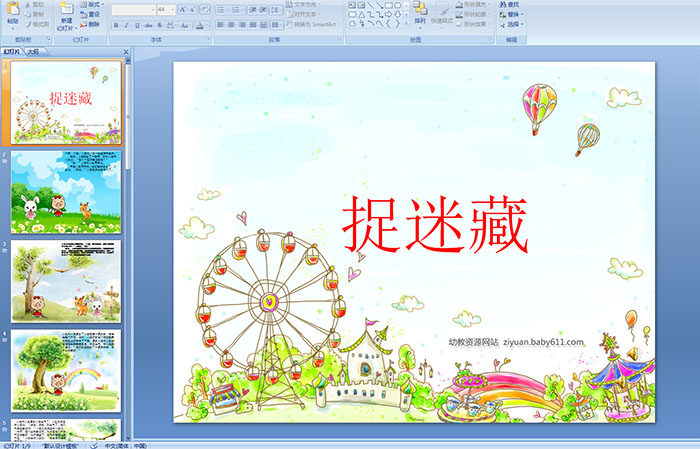
Task: Switch to the Slides (幻灯片) tab
Action: (11, 51)
